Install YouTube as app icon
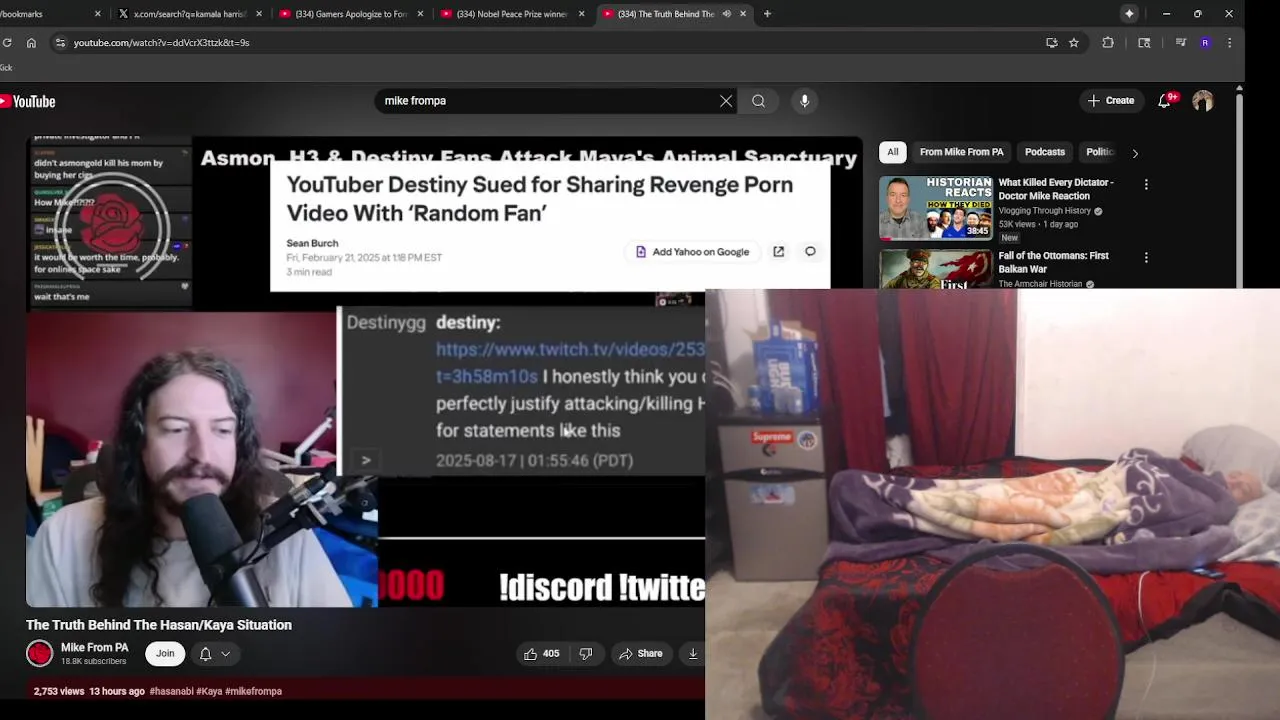 point(1051,43)
